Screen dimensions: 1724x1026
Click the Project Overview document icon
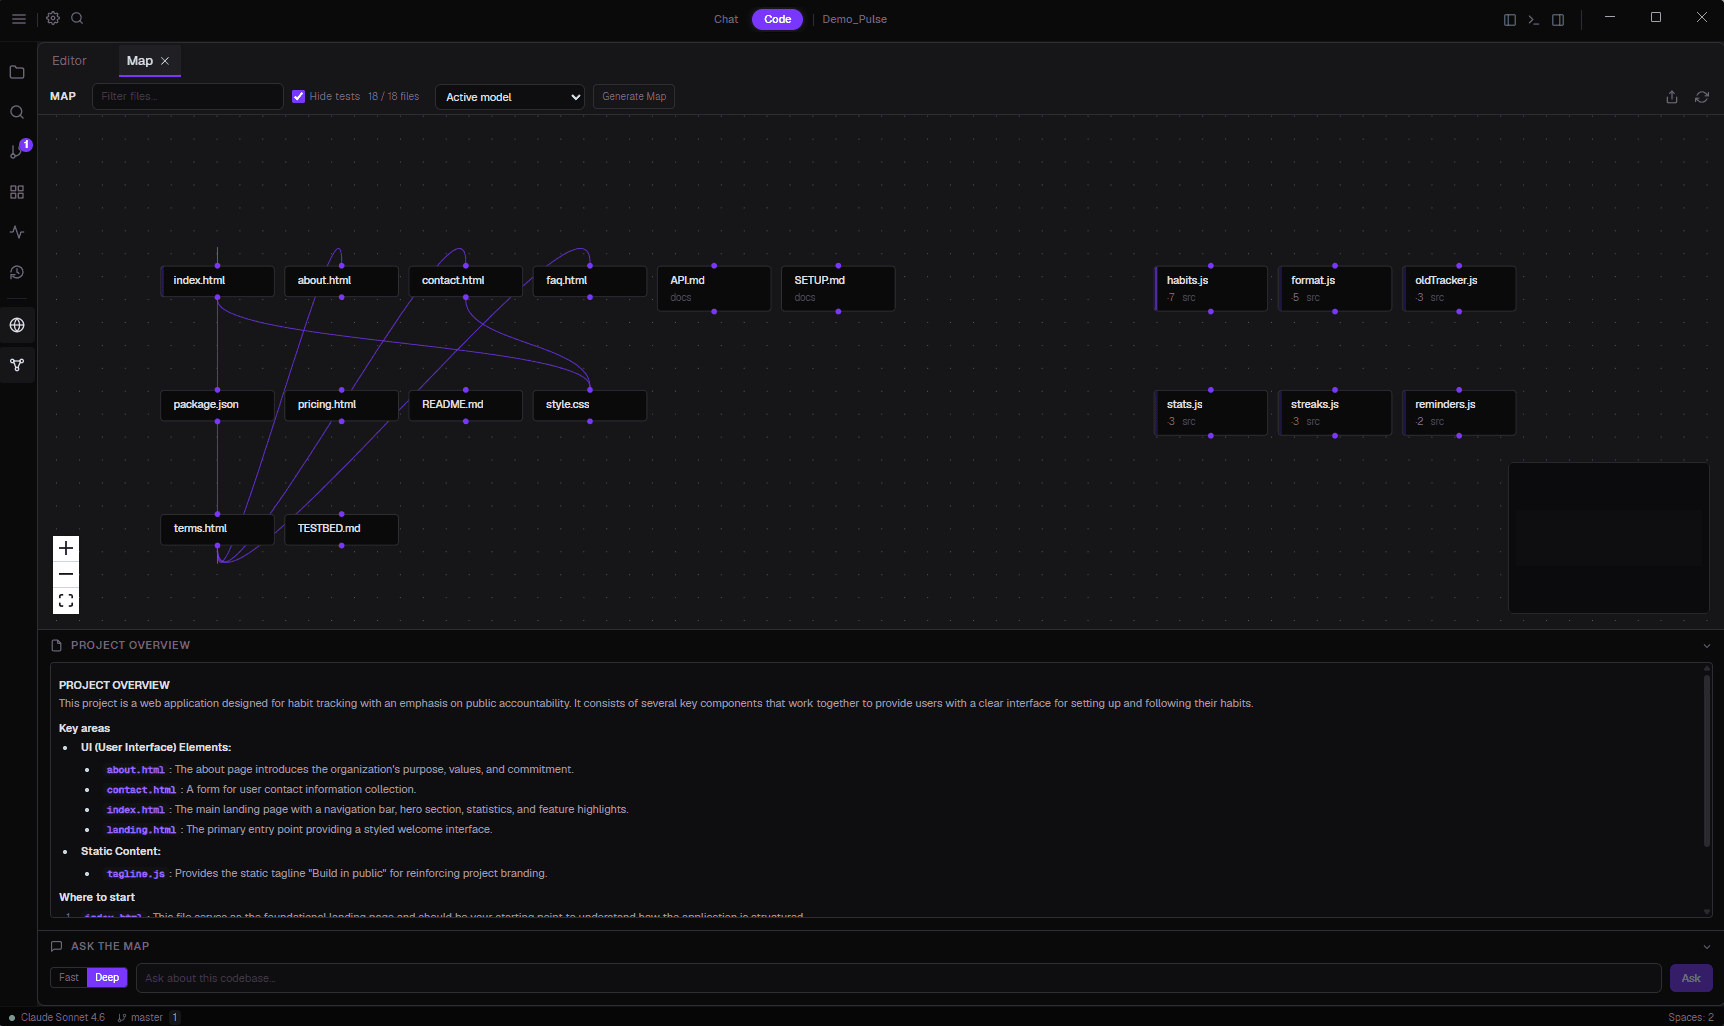57,646
